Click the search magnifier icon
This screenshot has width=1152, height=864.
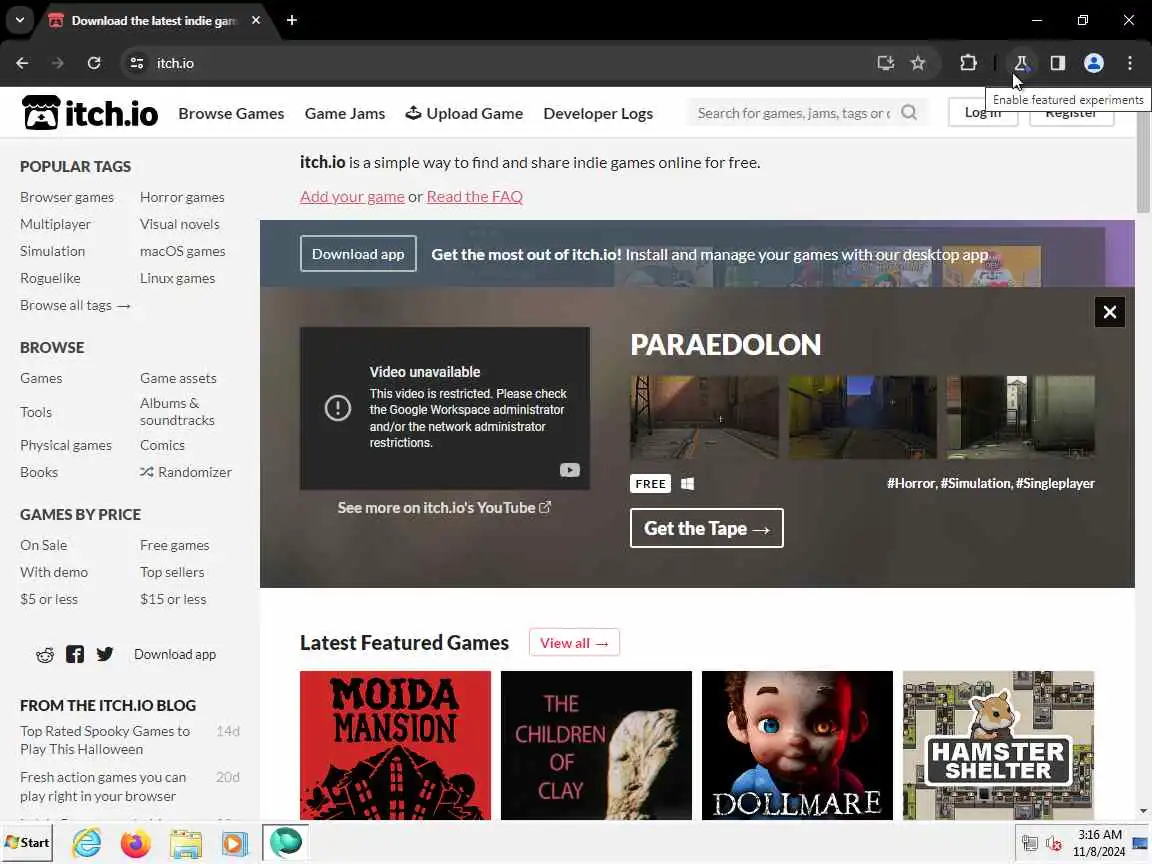click(x=909, y=112)
